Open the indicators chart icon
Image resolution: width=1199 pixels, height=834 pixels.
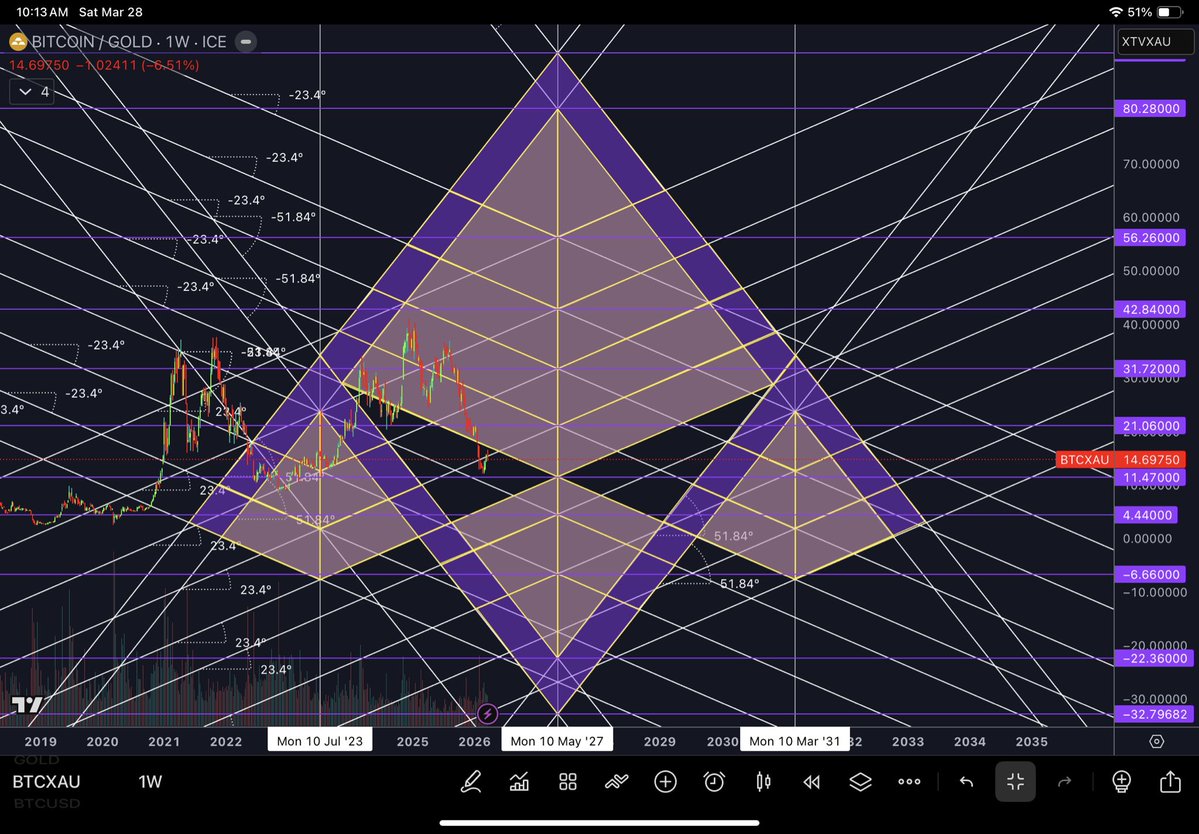coord(519,781)
